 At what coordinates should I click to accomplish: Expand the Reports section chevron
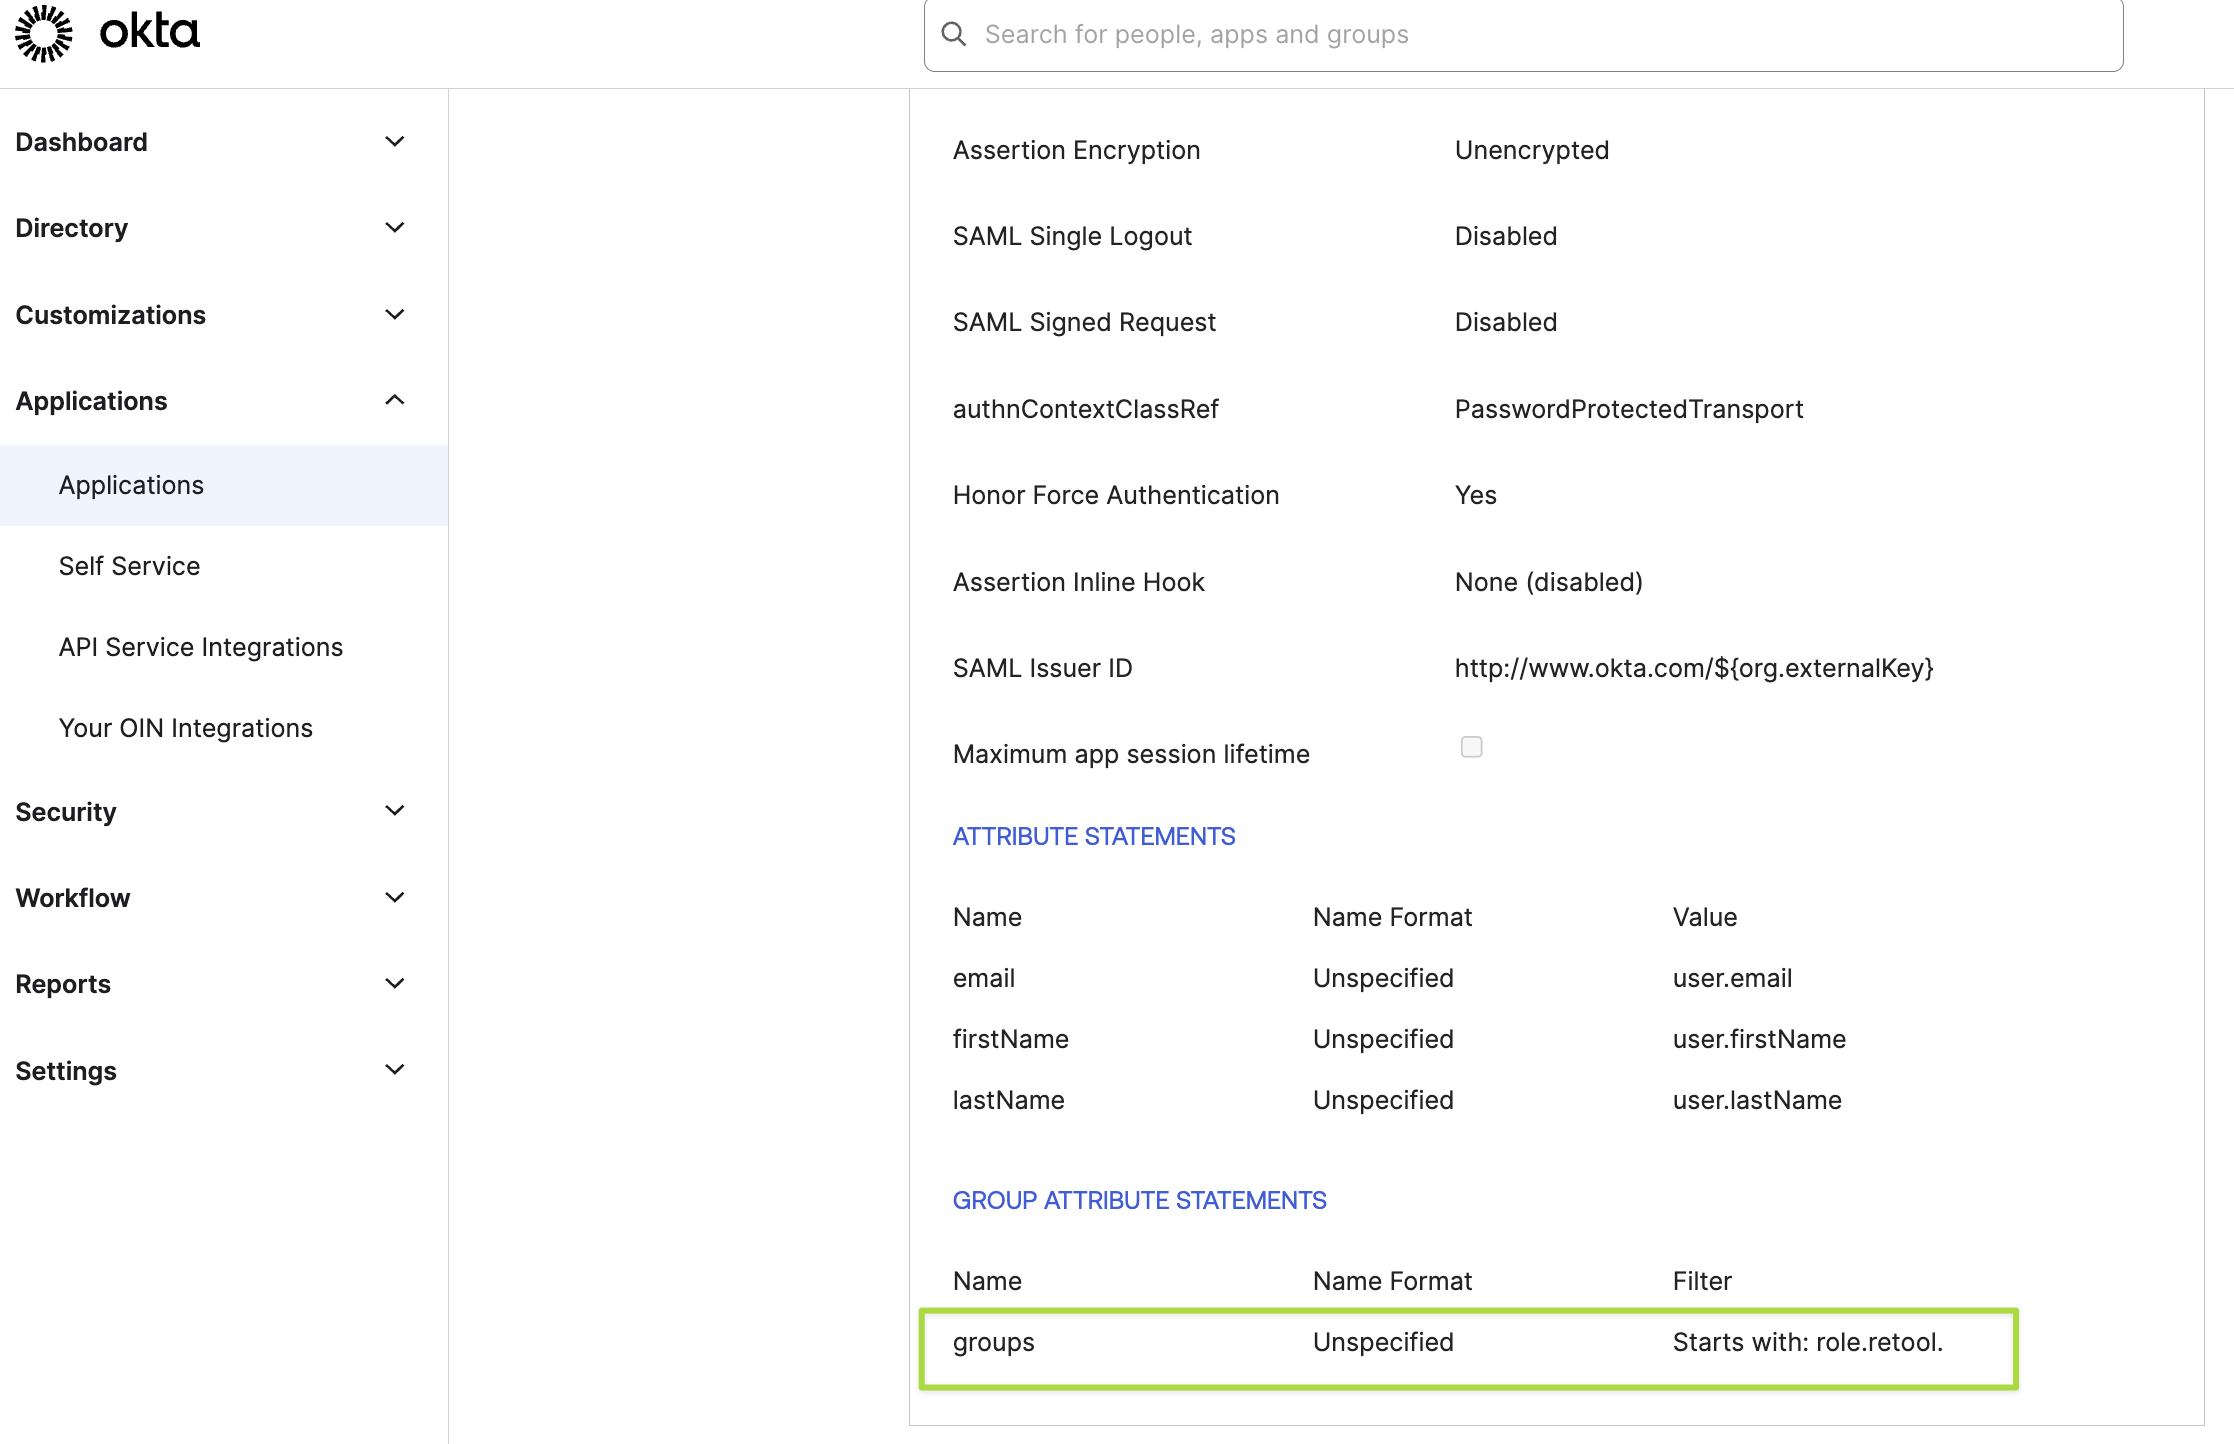395,984
